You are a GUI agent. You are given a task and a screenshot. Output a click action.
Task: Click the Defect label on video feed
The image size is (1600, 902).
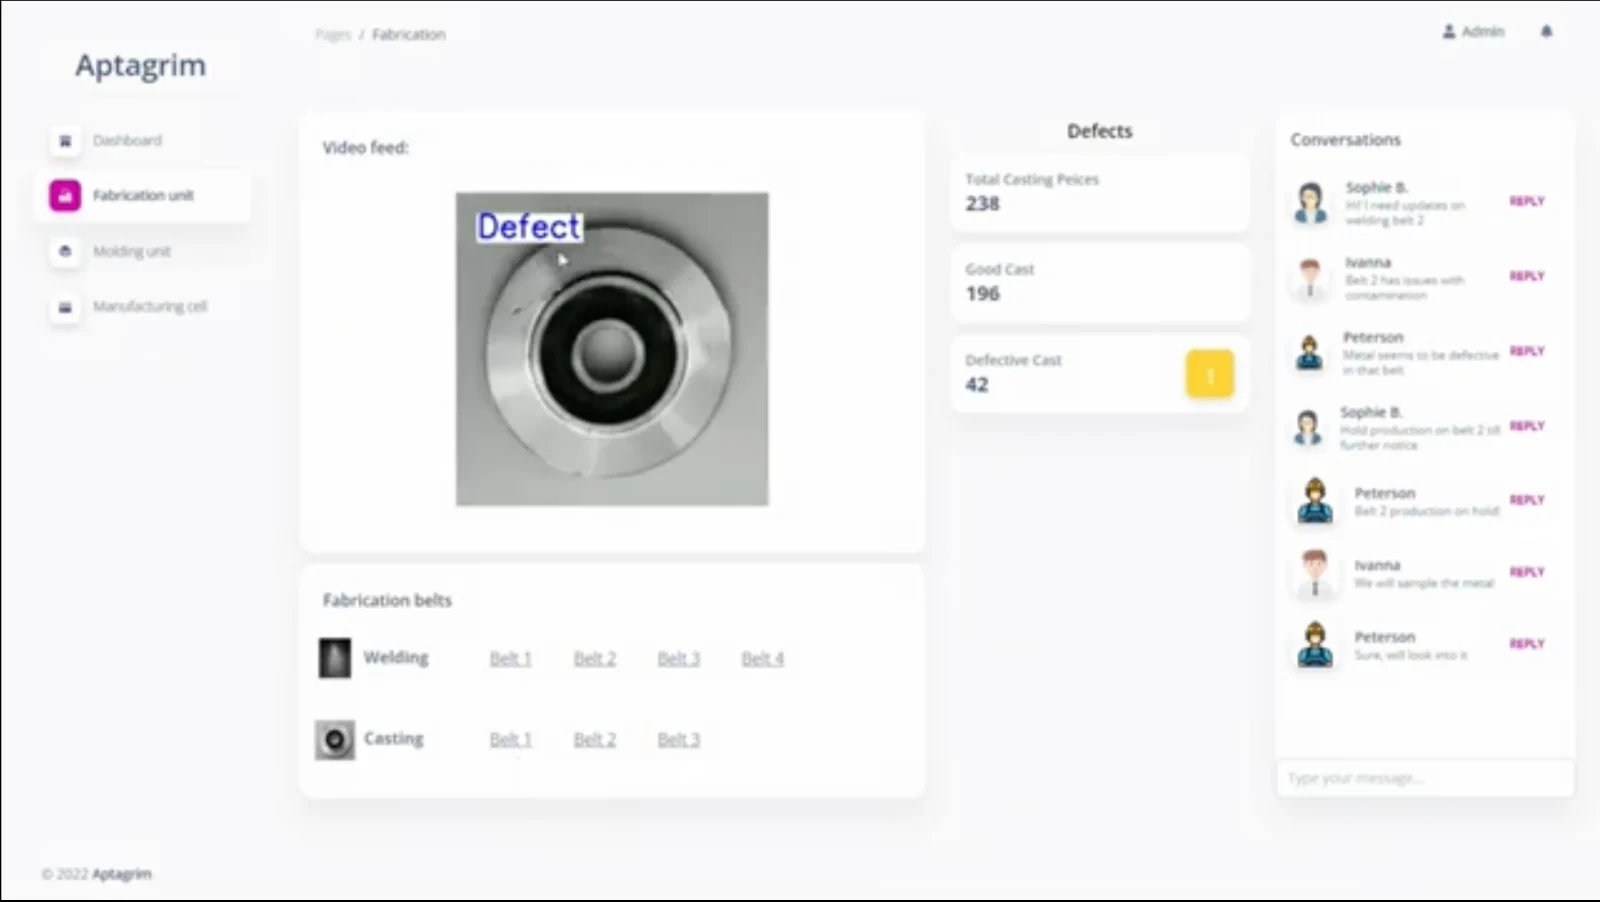(x=529, y=227)
